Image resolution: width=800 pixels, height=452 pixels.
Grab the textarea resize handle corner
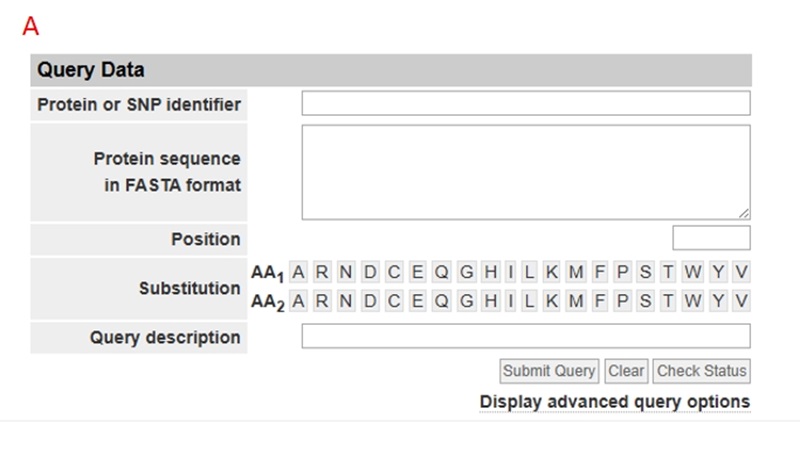click(x=744, y=214)
